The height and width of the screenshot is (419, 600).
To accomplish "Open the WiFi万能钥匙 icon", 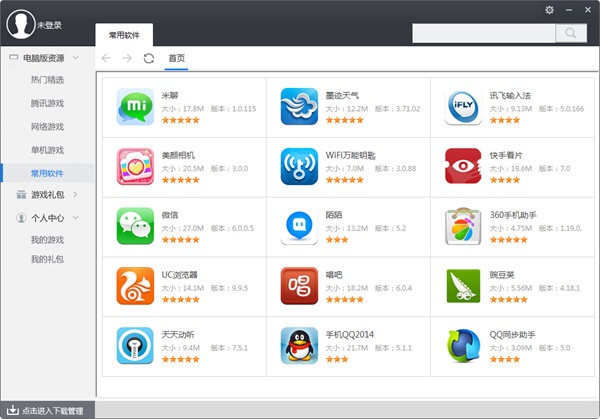I will point(299,166).
